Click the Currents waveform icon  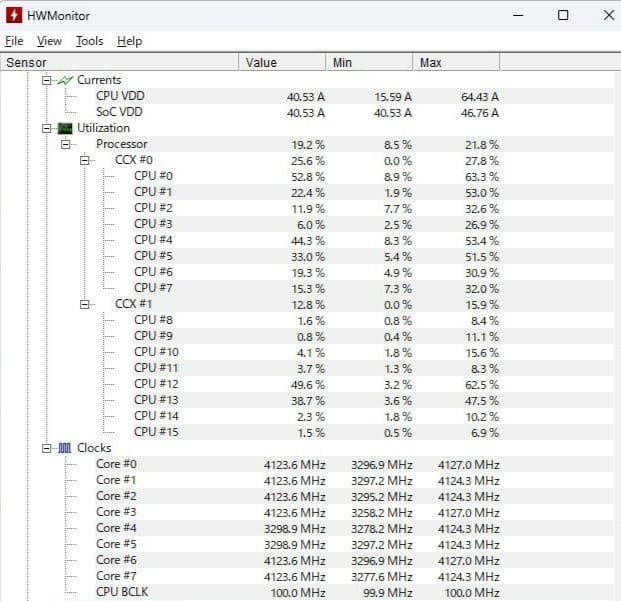point(65,80)
